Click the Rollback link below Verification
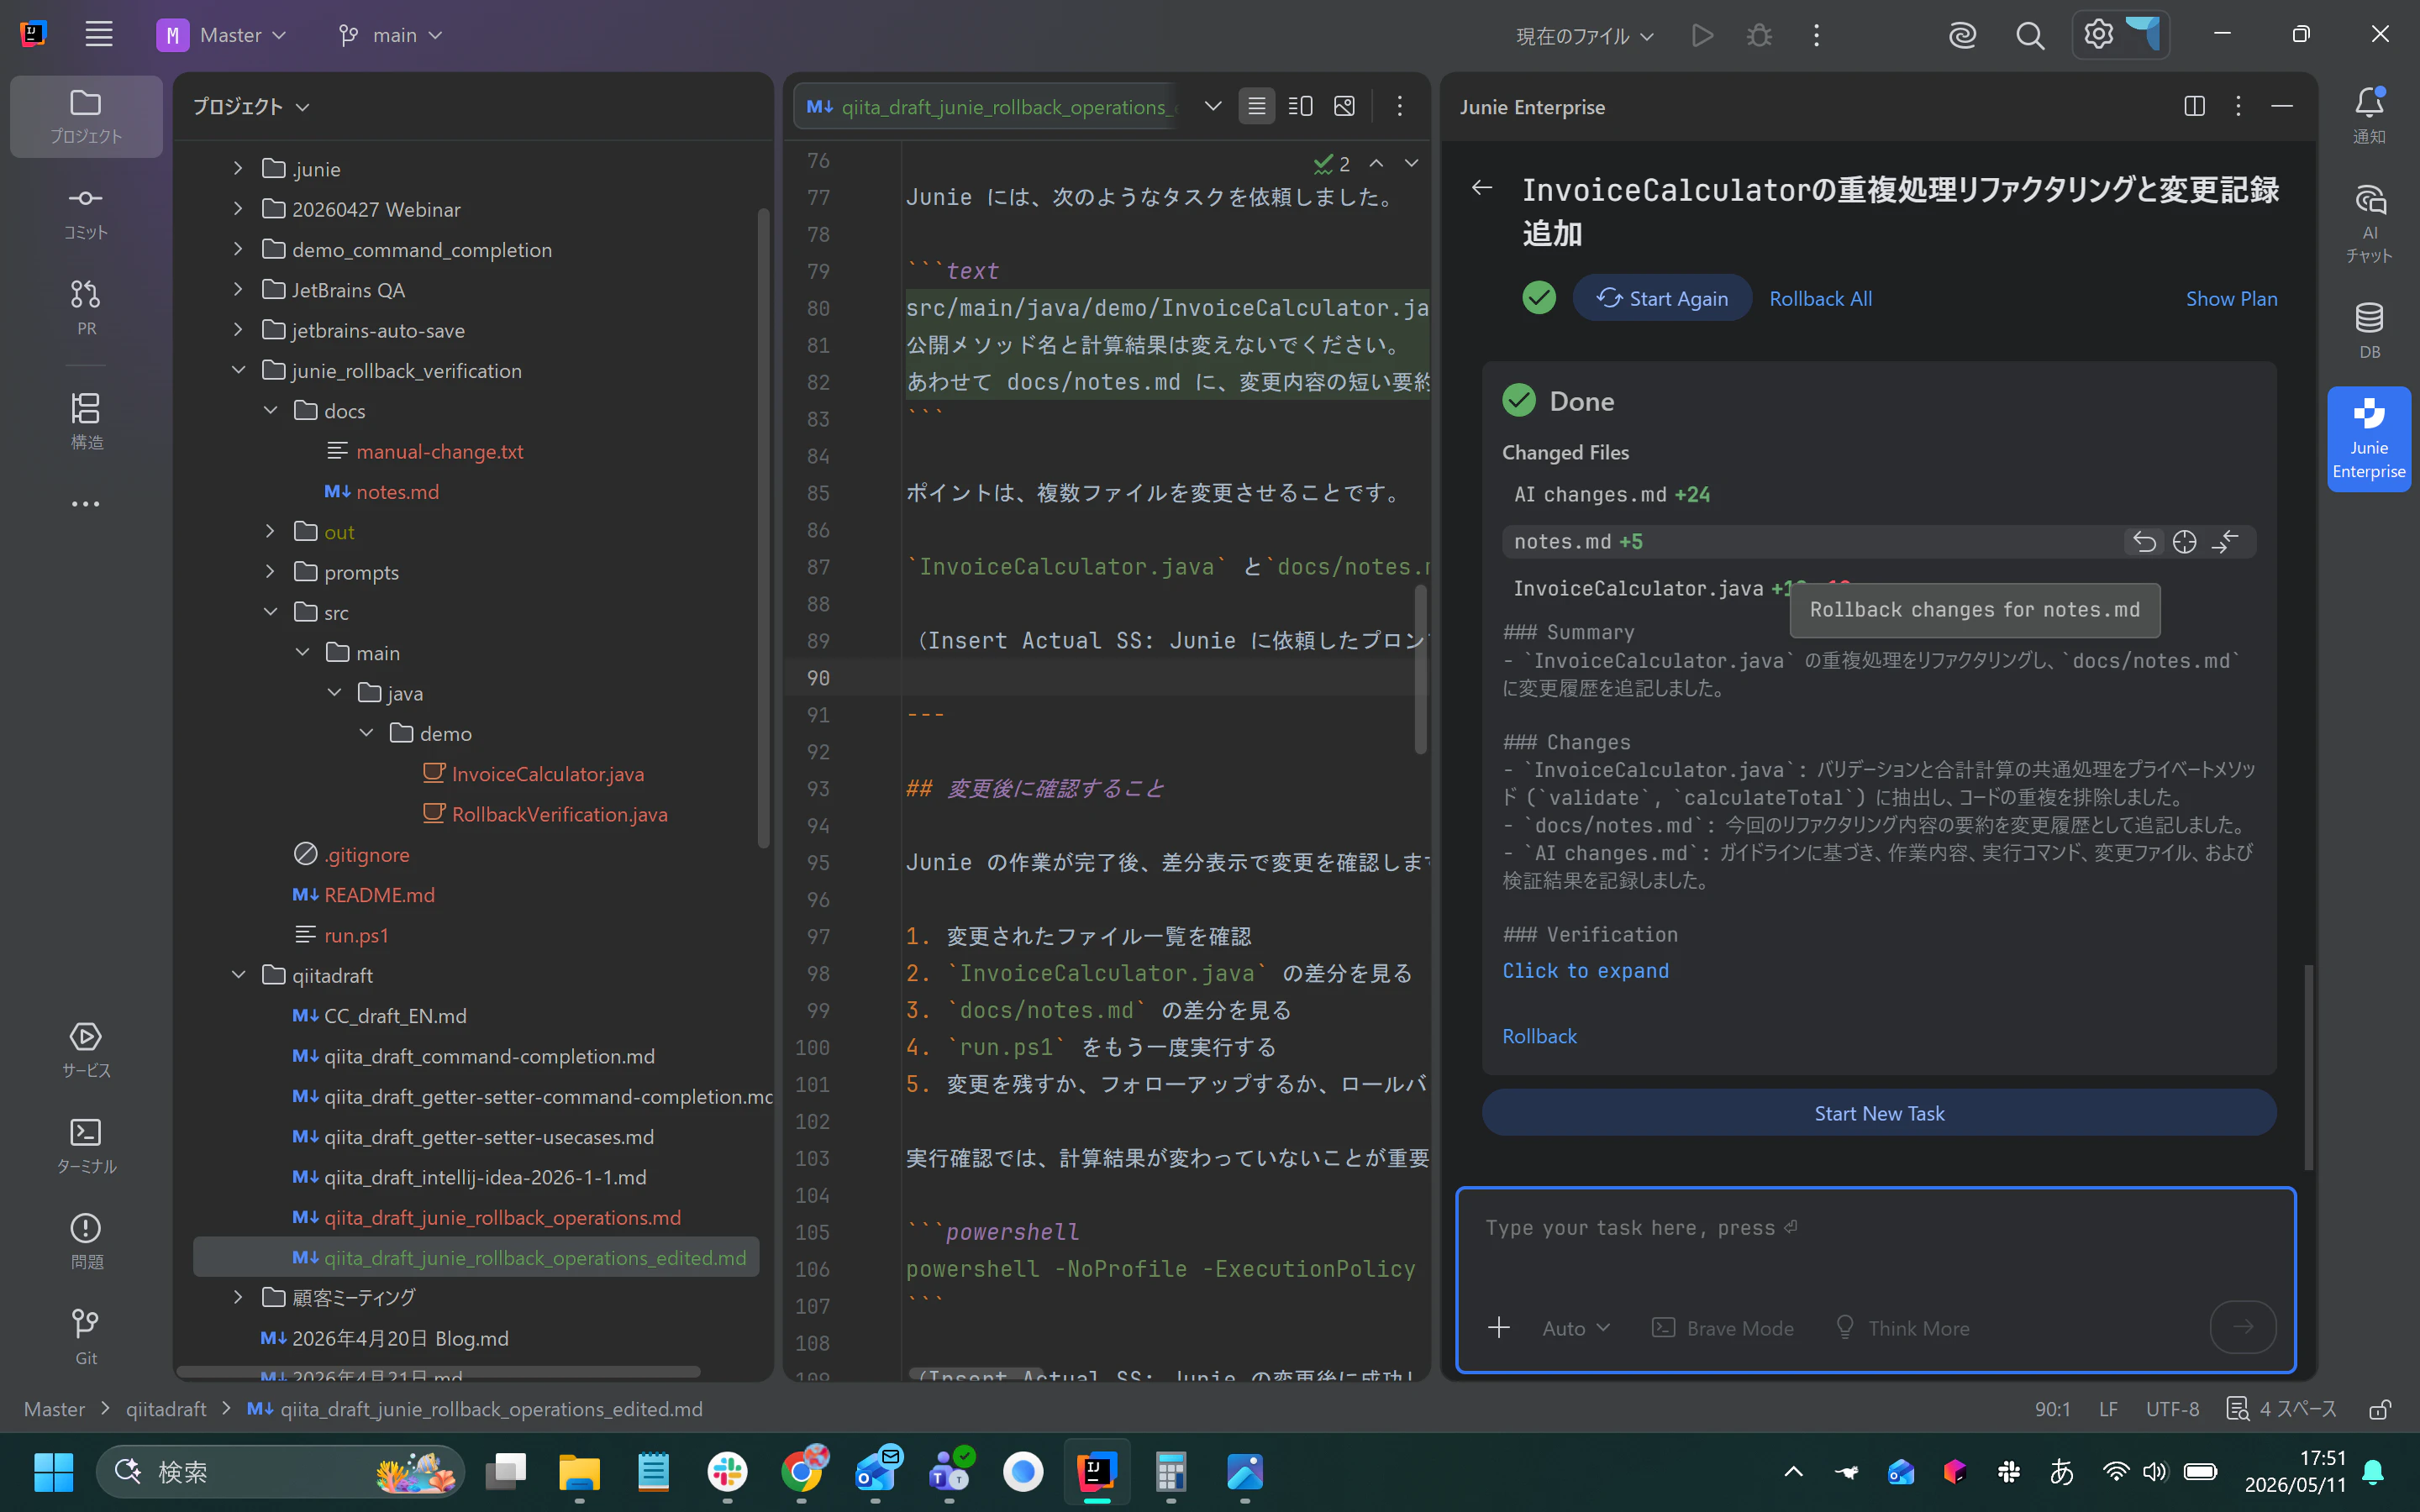 [1539, 1036]
